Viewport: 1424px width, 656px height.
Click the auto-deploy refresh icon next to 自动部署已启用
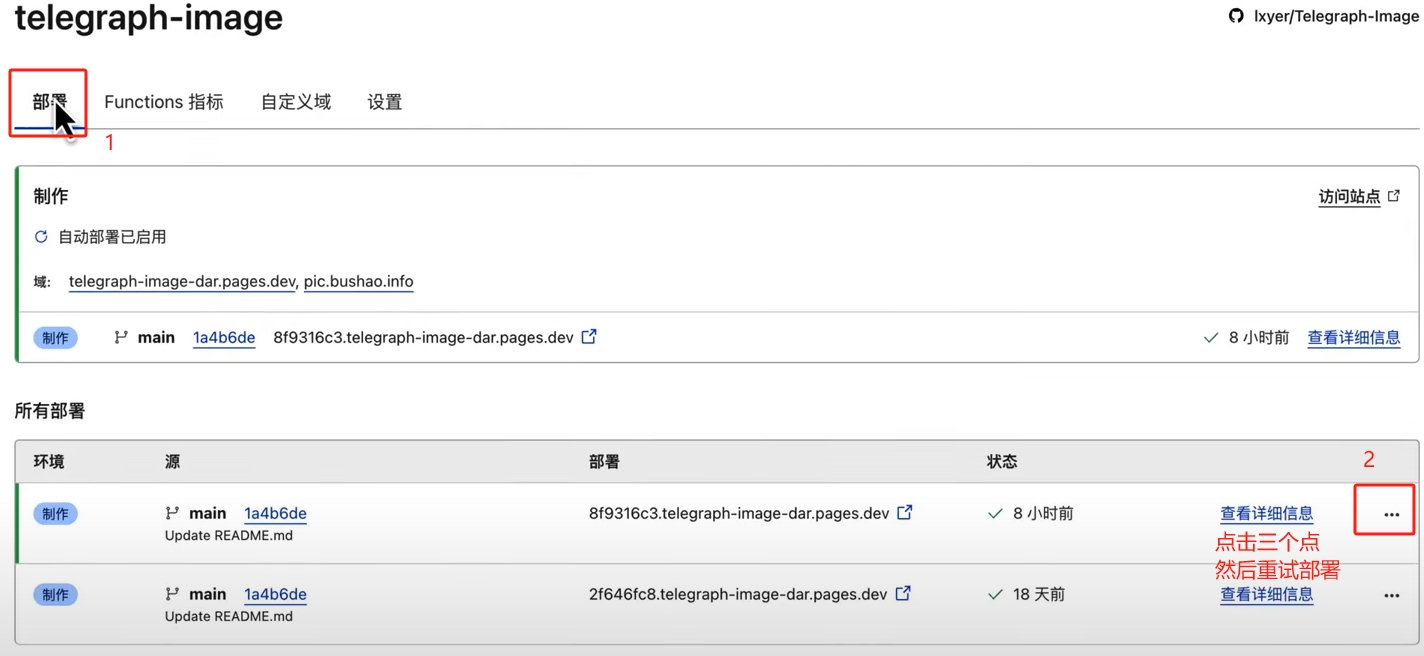click(41, 237)
